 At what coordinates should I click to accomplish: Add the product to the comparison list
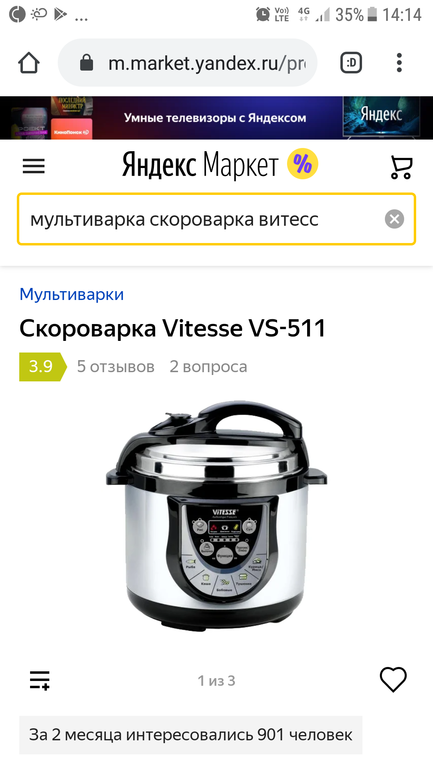(40, 680)
